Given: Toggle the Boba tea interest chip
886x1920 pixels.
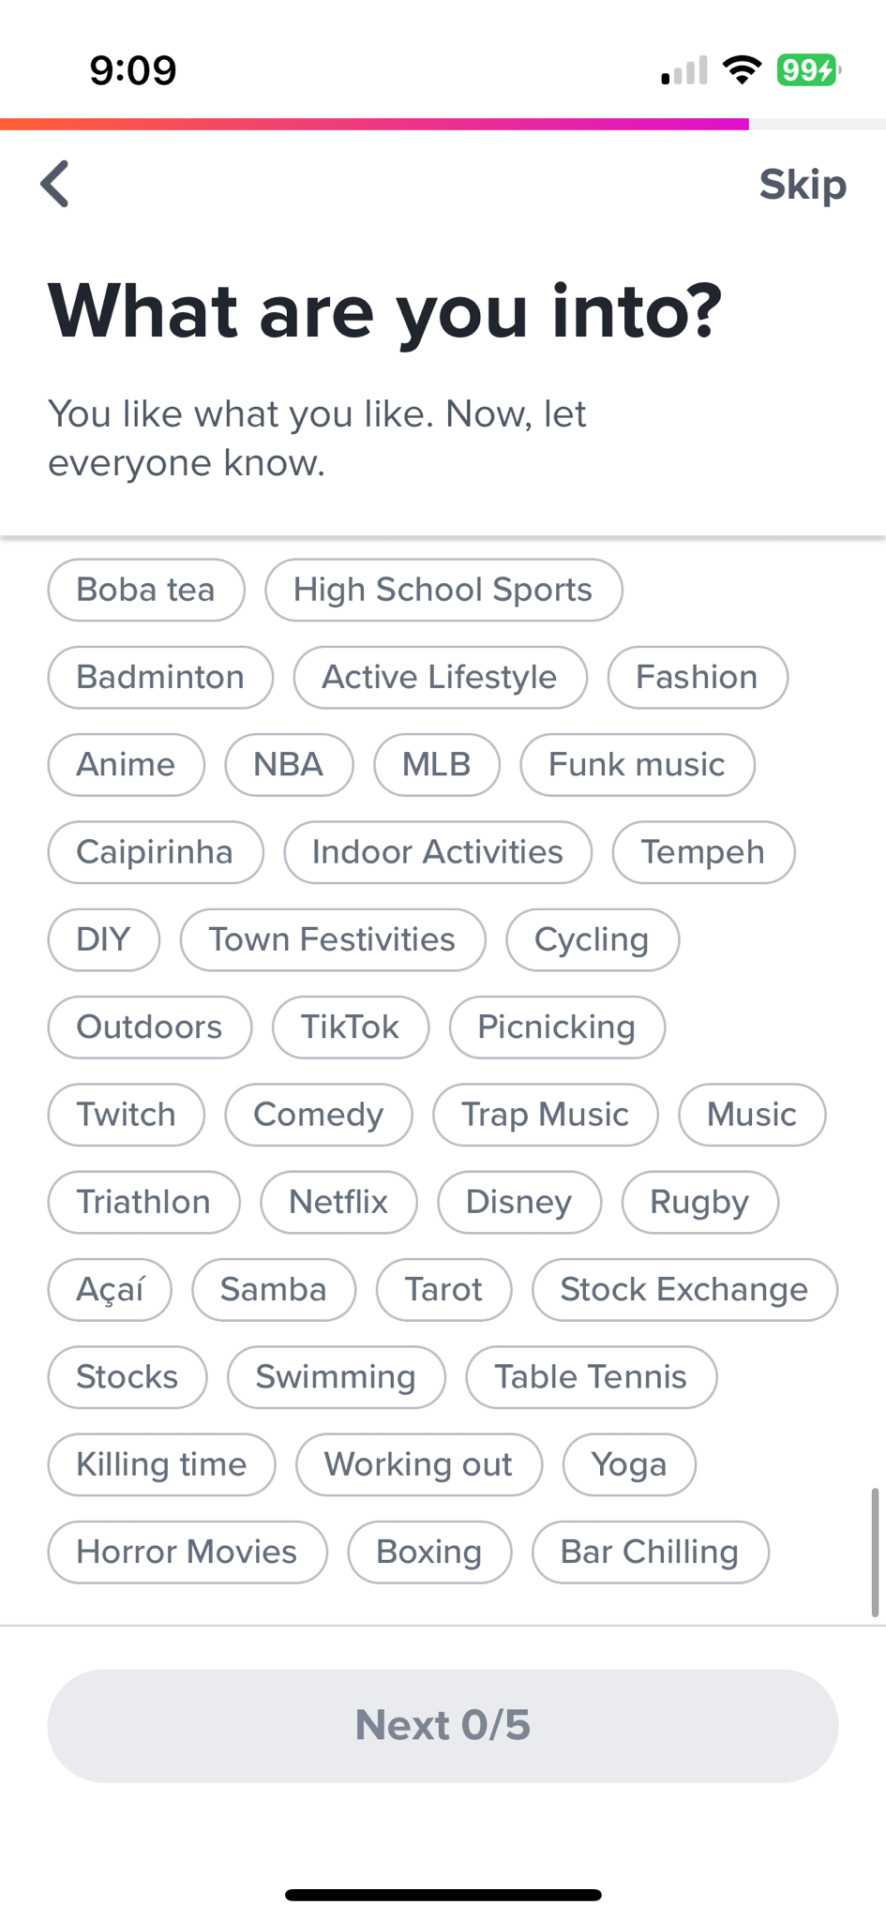Looking at the screenshot, I should click(146, 590).
